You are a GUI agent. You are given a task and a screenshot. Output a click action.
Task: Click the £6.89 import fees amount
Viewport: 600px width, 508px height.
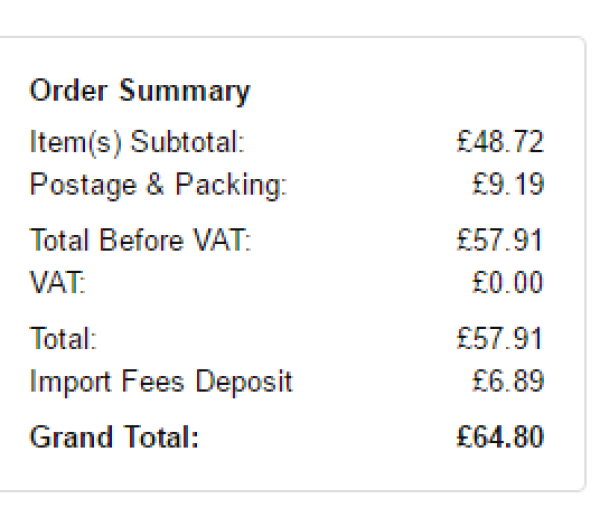point(508,381)
